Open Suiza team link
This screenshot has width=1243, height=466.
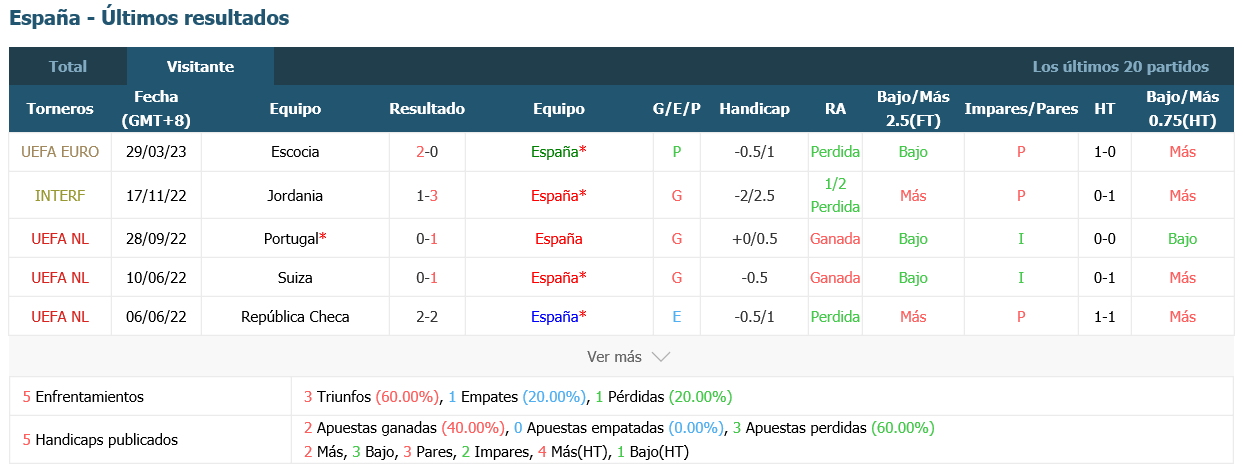coord(295,277)
